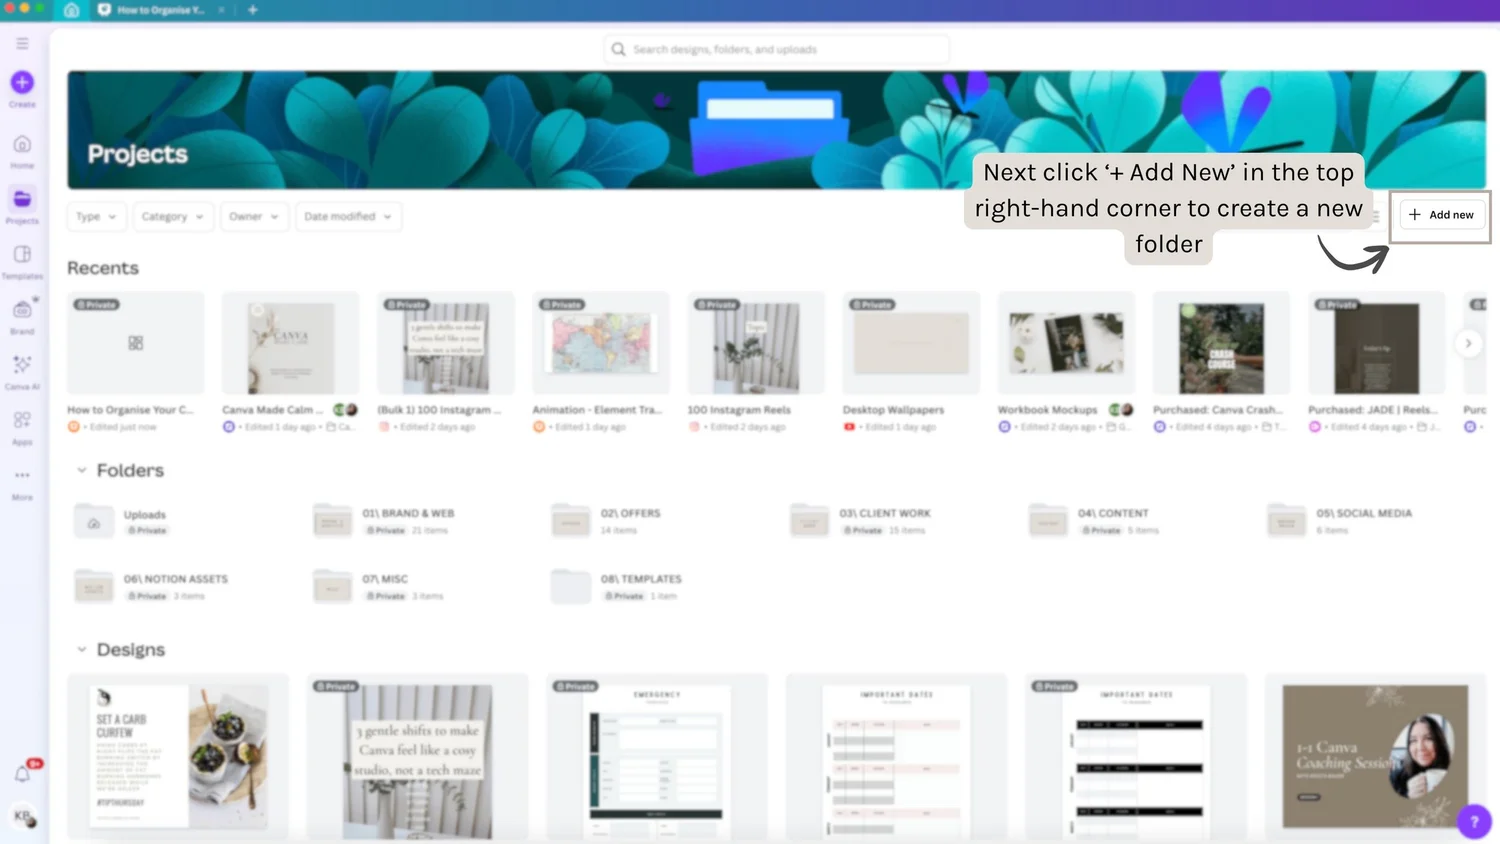Click the notifications bell icon

pos(22,773)
